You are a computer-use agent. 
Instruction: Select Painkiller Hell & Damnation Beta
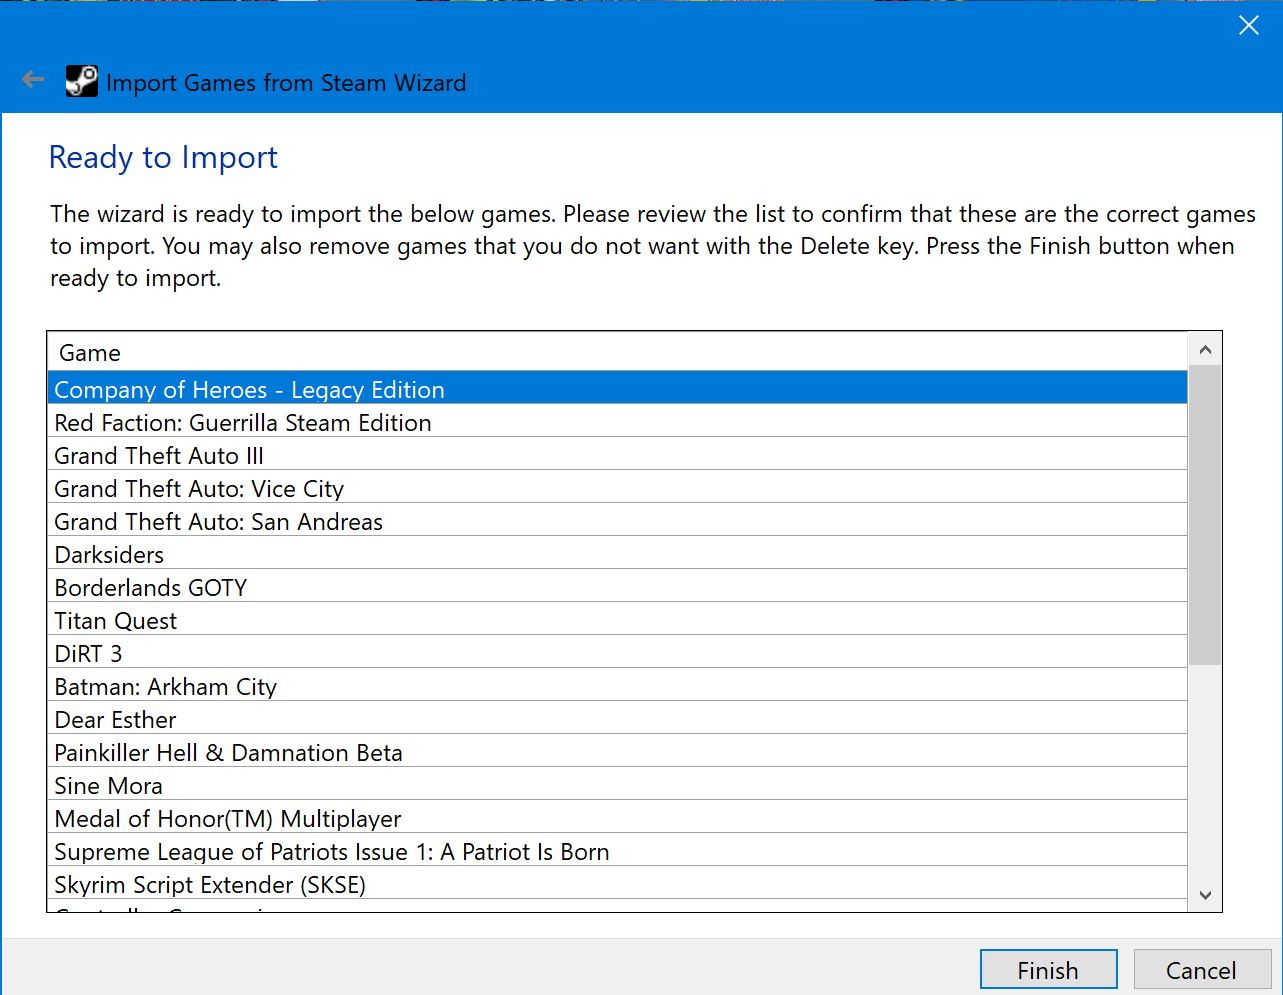(618, 751)
